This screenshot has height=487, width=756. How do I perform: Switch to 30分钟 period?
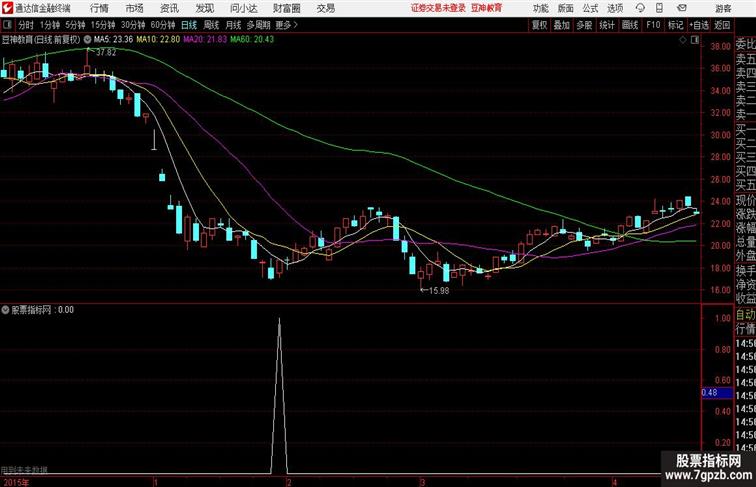133,25
